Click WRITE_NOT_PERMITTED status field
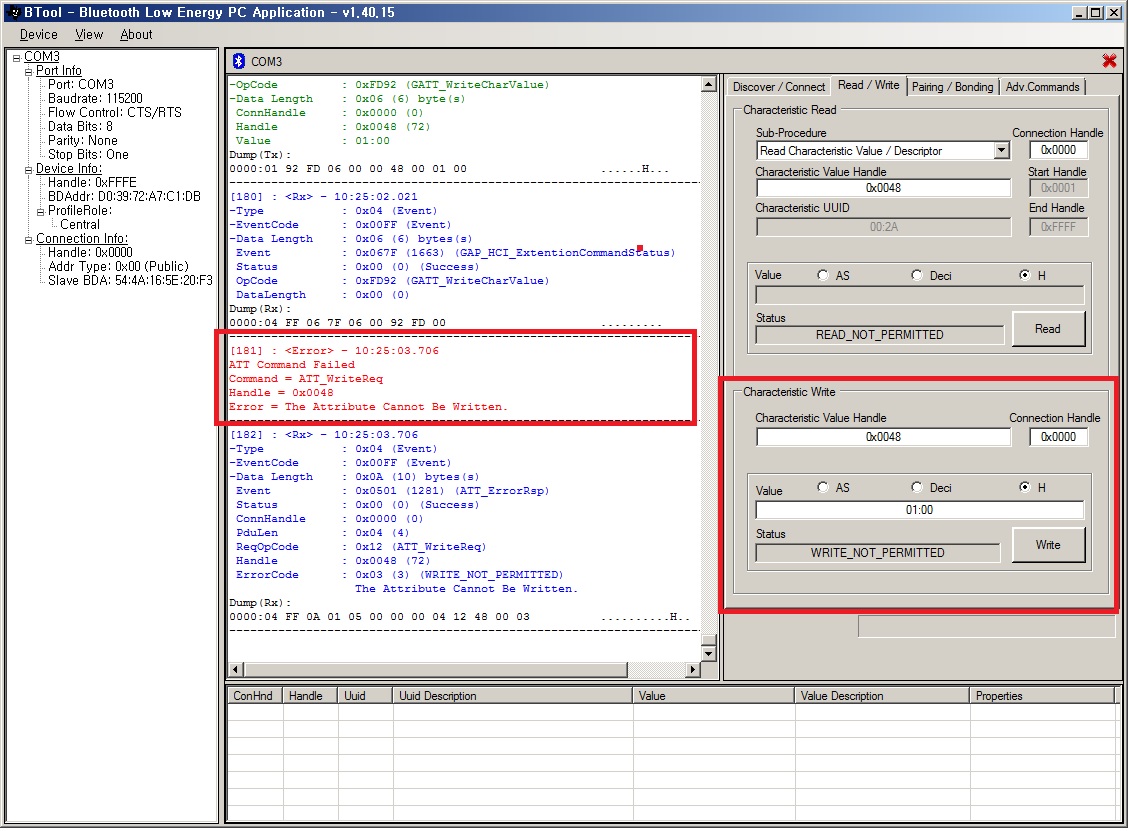1129x831 pixels. pyautogui.click(x=878, y=553)
